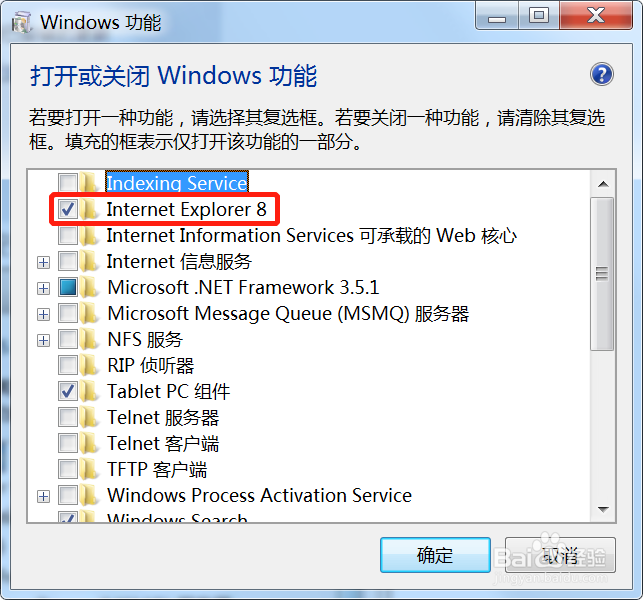Select the Indexing Service folder icon
643x600 pixels.
coord(88,182)
